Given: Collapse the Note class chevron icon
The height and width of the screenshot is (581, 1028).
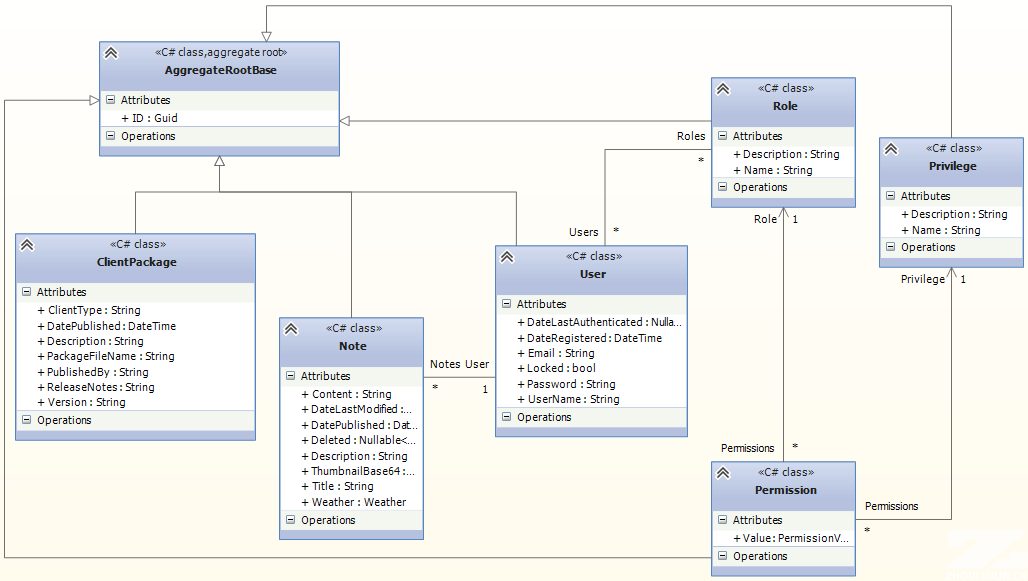Looking at the screenshot, I should pos(291,329).
